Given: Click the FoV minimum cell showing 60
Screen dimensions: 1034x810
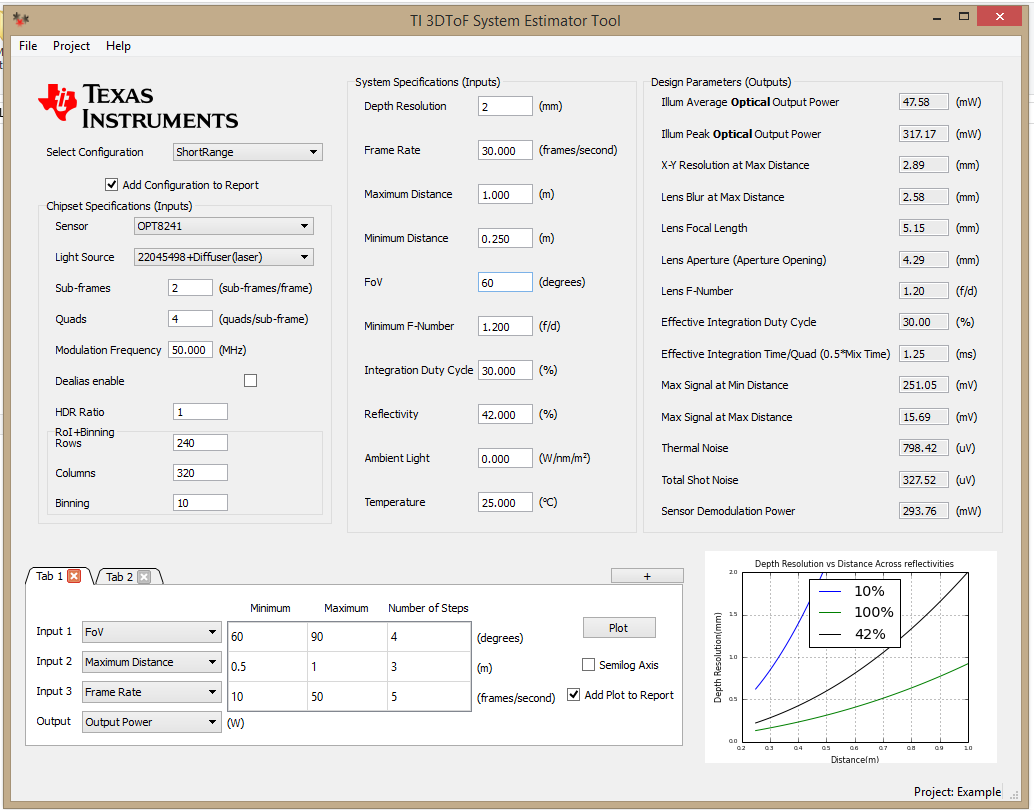Looking at the screenshot, I should [268, 637].
